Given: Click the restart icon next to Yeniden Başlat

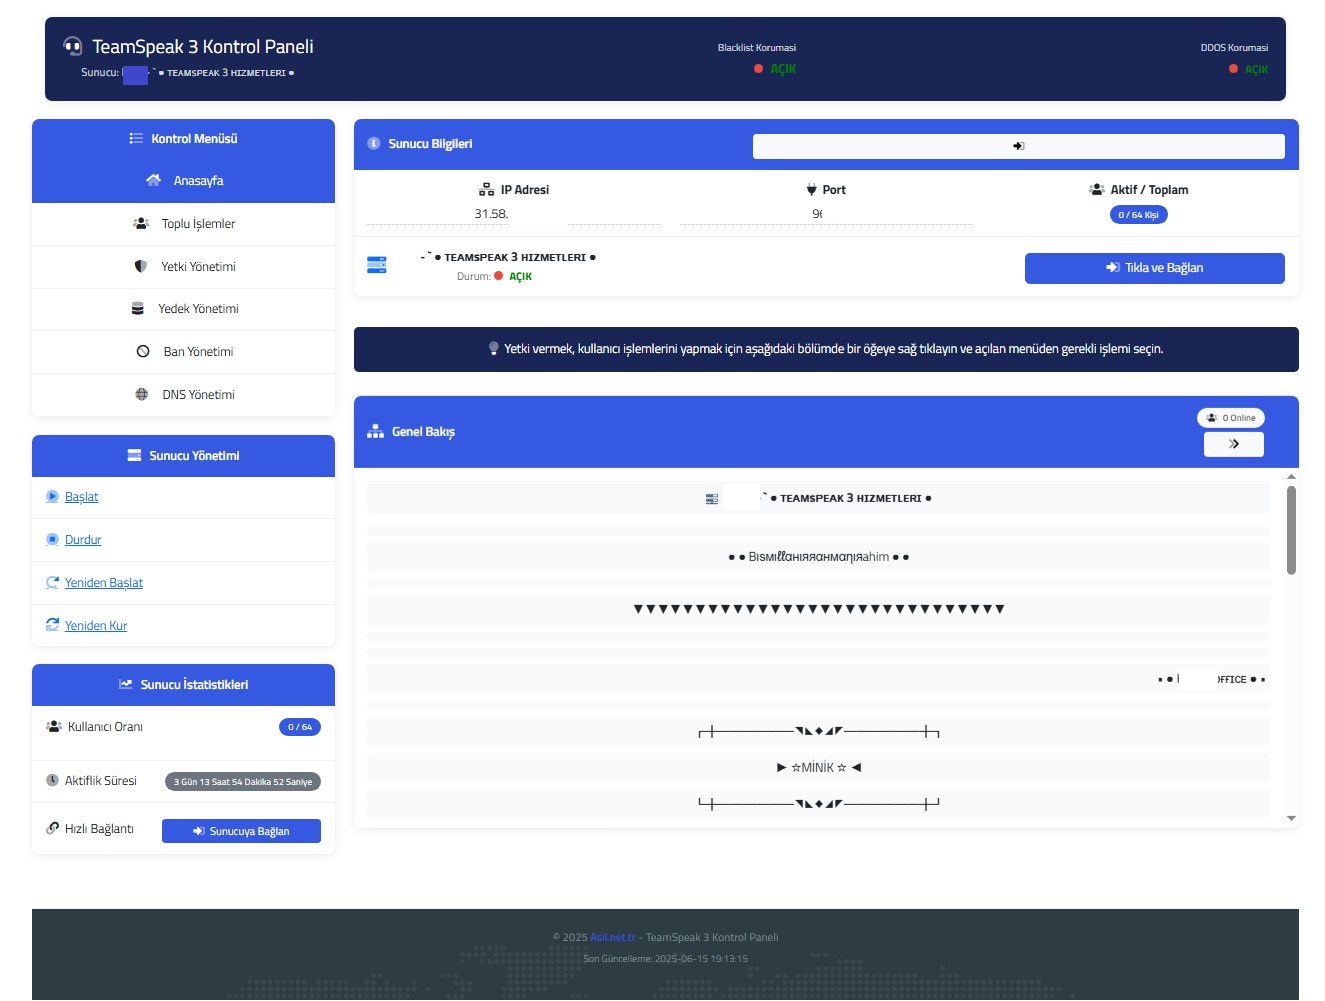Looking at the screenshot, I should [52, 583].
